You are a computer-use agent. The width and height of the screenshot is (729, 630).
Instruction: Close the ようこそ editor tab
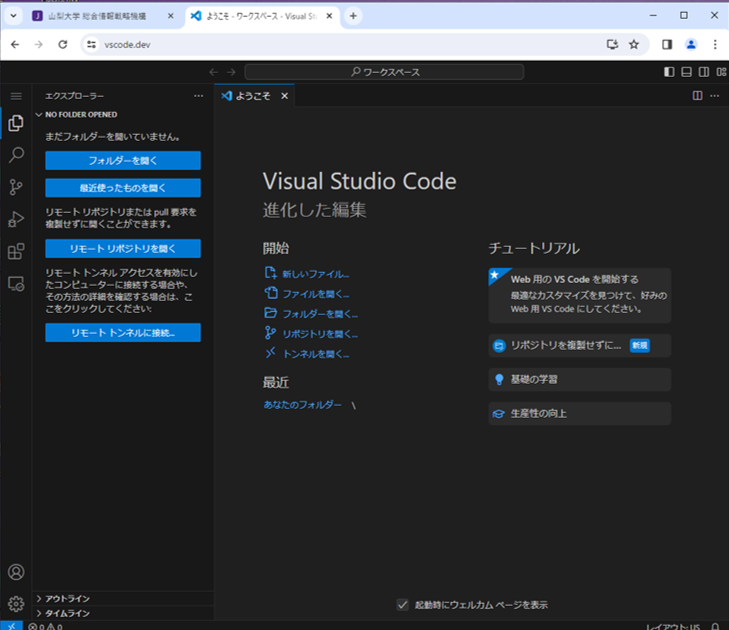[285, 96]
